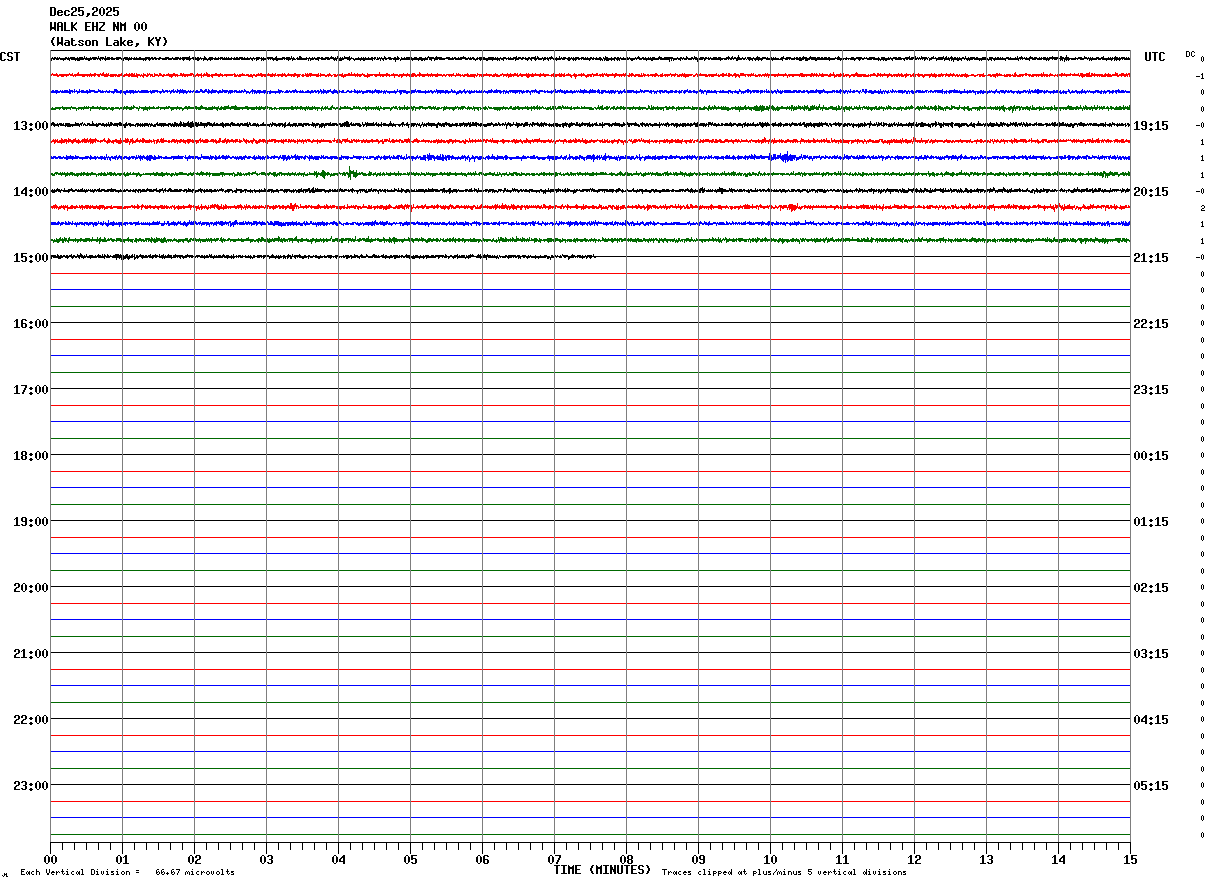Image resolution: width=1210 pixels, height=886 pixels.
Task: Select the 16:00 CST time label
Action: (31, 324)
